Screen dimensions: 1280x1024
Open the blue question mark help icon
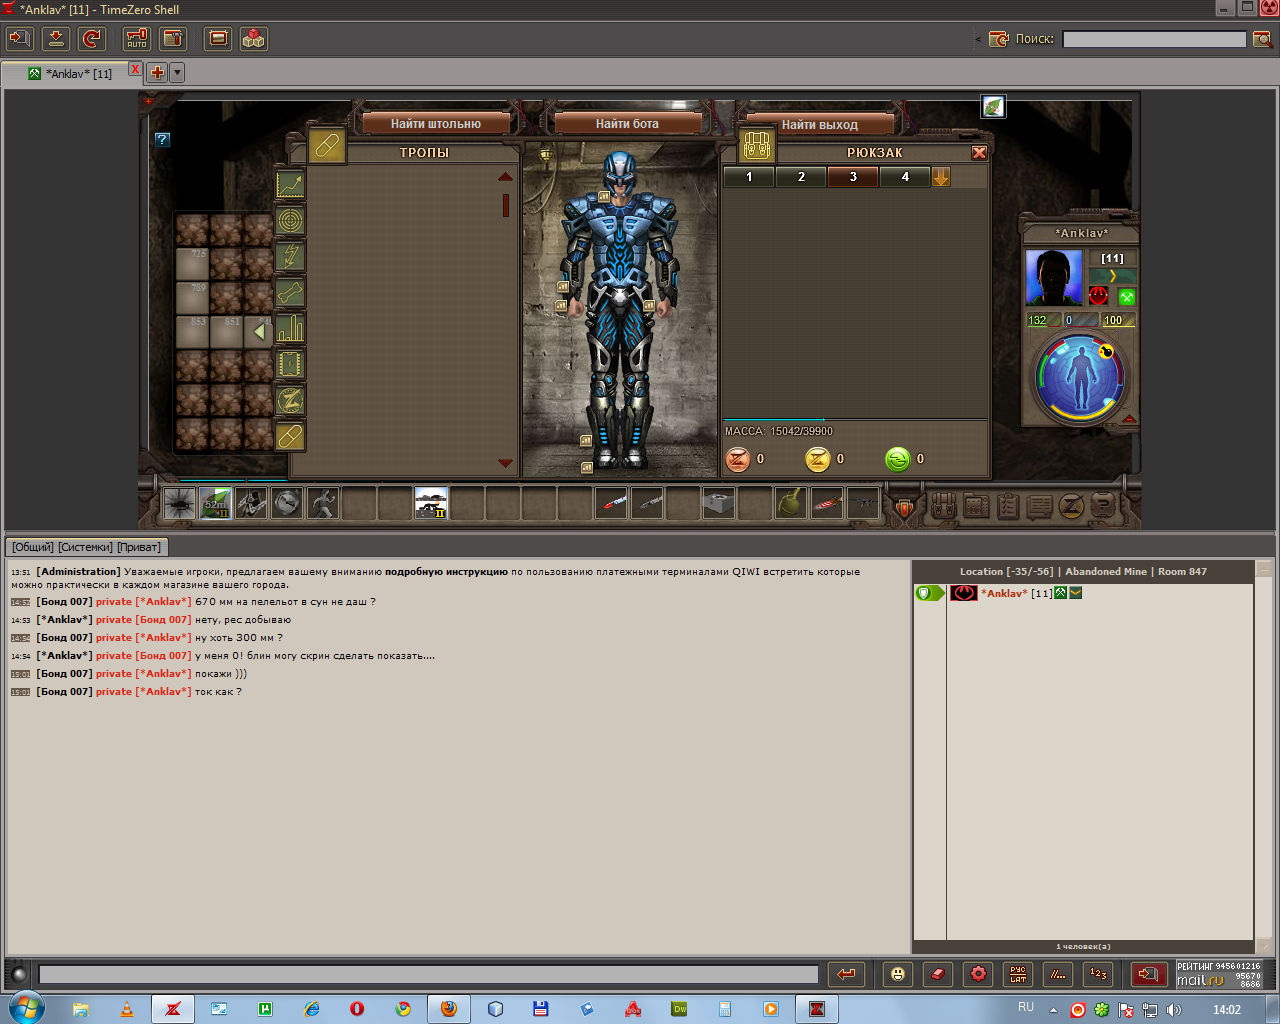tap(163, 140)
